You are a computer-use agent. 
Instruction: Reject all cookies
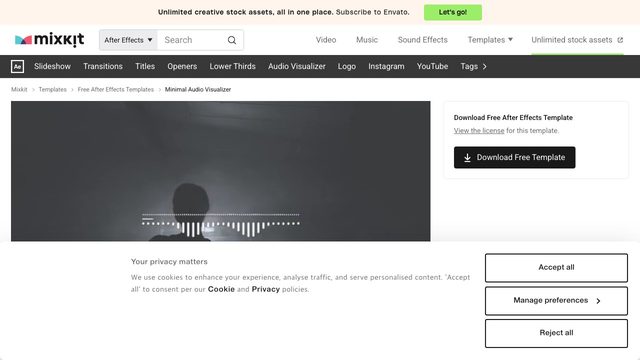556,333
